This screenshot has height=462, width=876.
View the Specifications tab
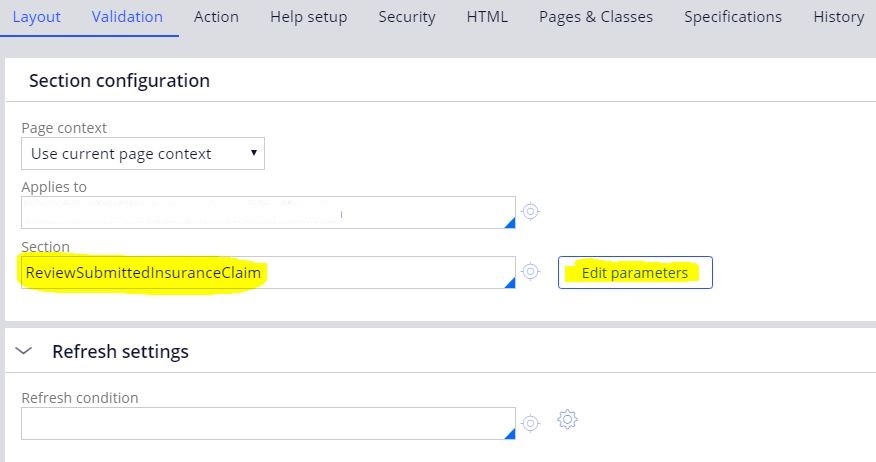(733, 17)
